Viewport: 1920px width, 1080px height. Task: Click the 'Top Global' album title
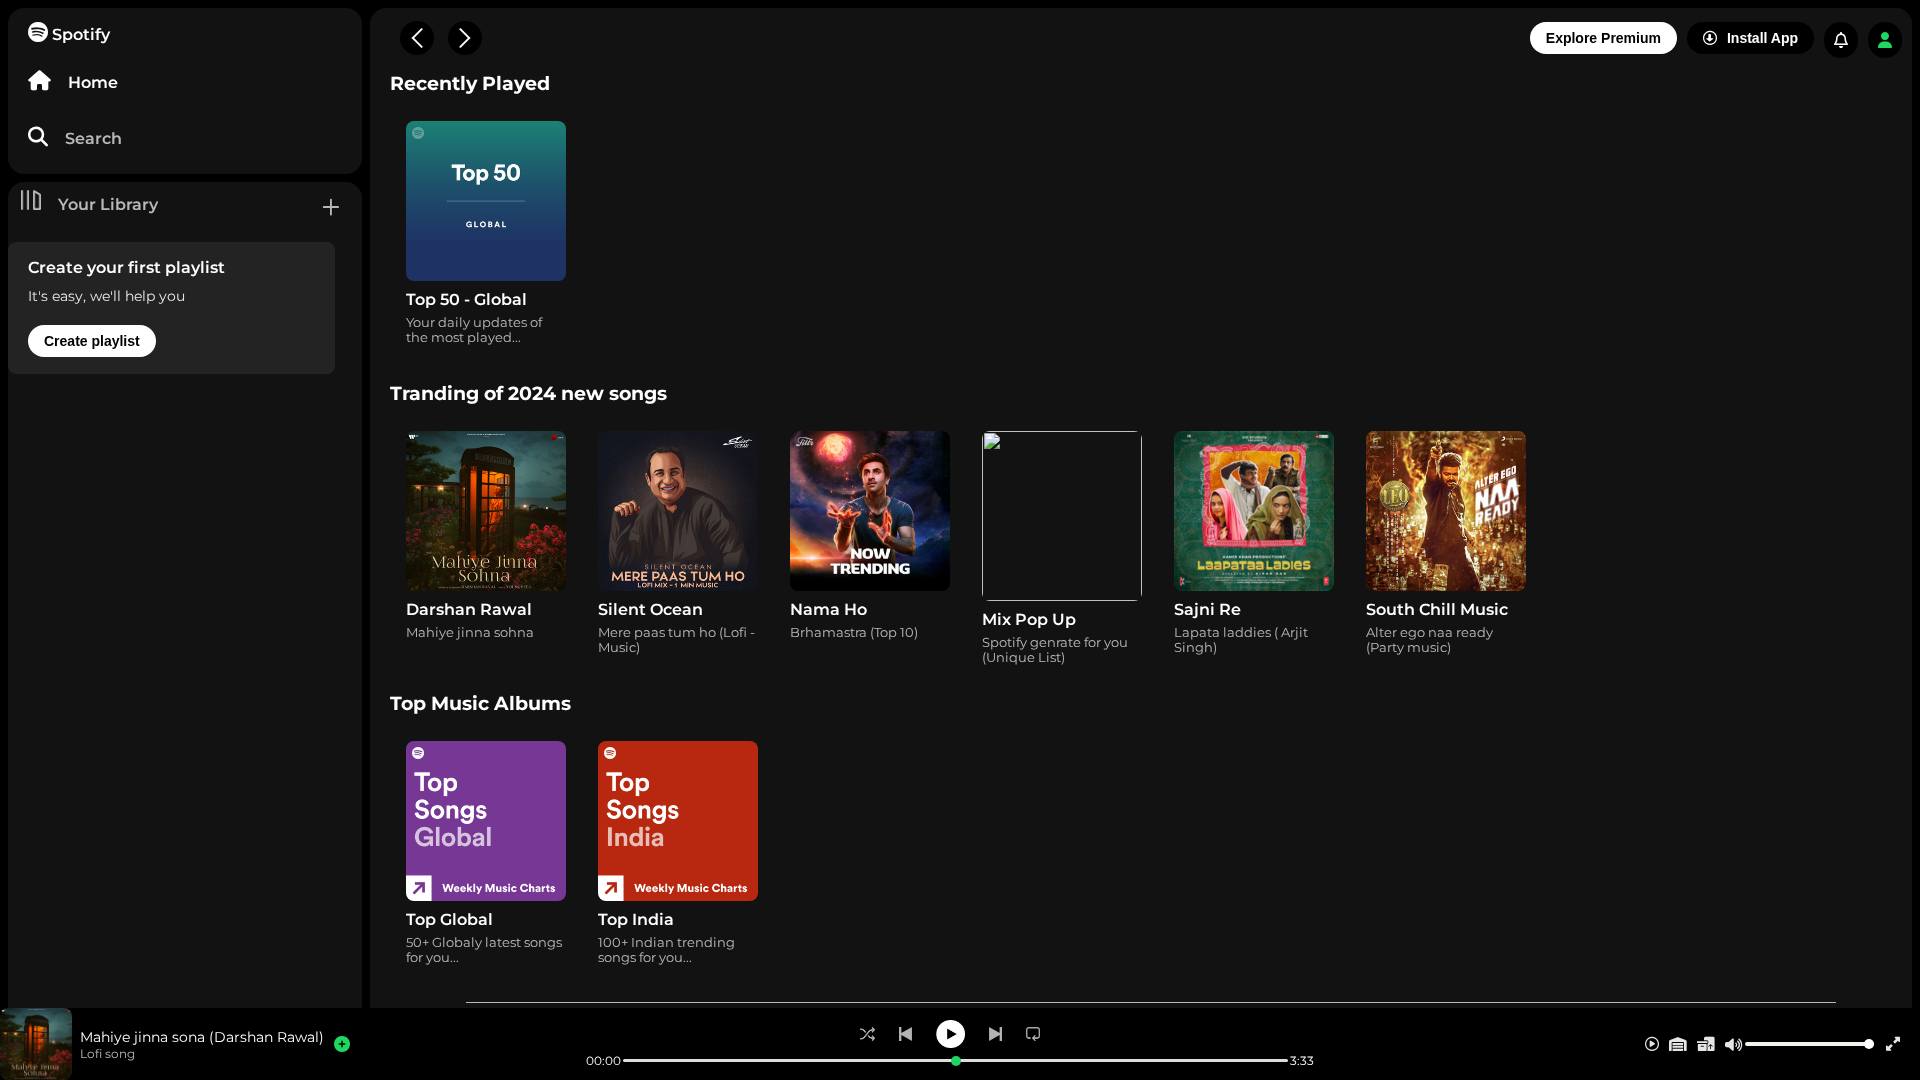pyautogui.click(x=449, y=919)
